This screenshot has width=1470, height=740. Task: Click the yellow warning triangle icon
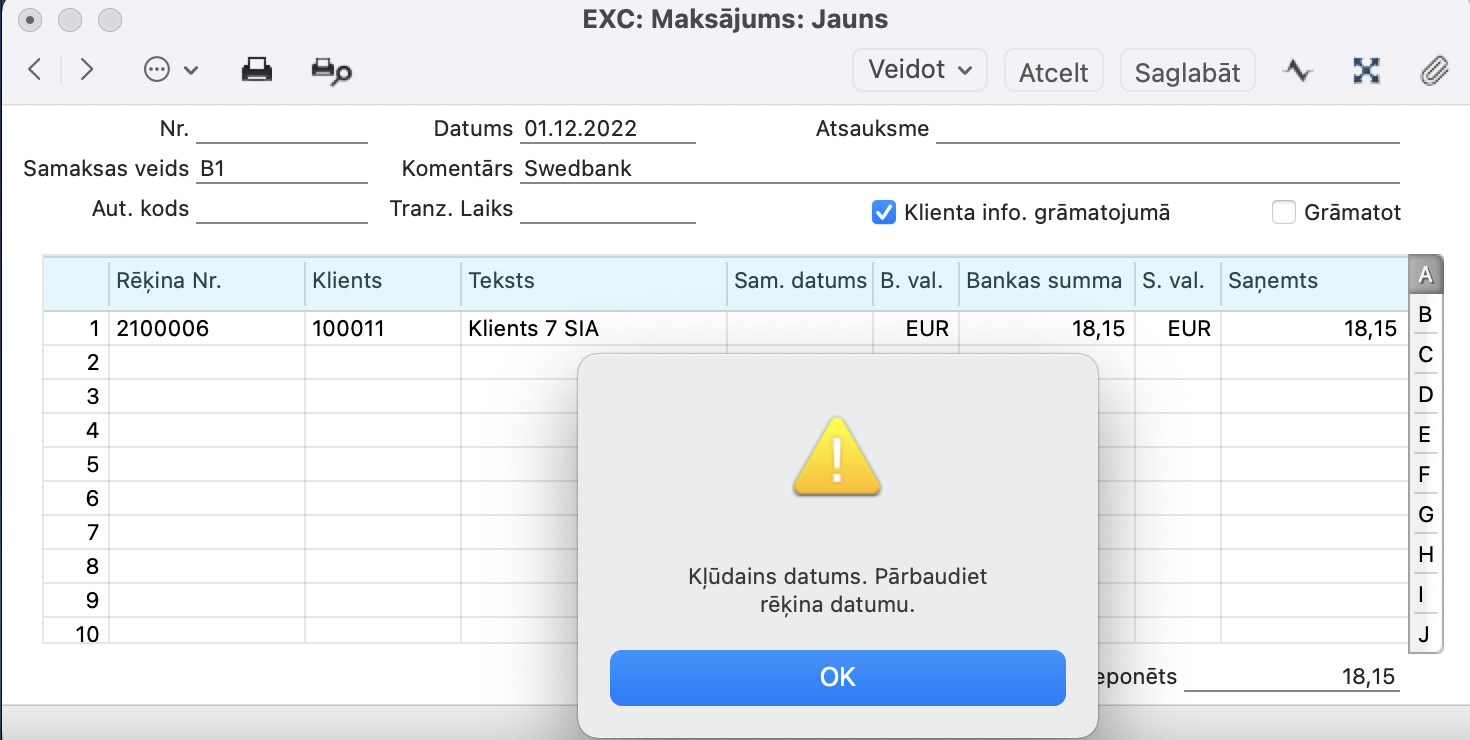click(x=837, y=458)
